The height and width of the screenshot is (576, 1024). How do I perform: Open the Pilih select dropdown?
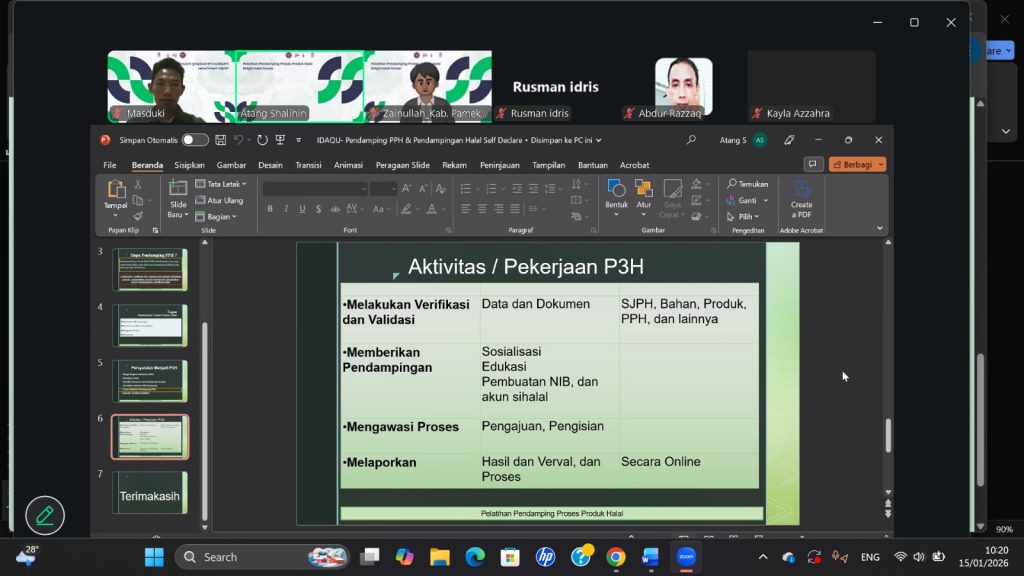tap(745, 216)
